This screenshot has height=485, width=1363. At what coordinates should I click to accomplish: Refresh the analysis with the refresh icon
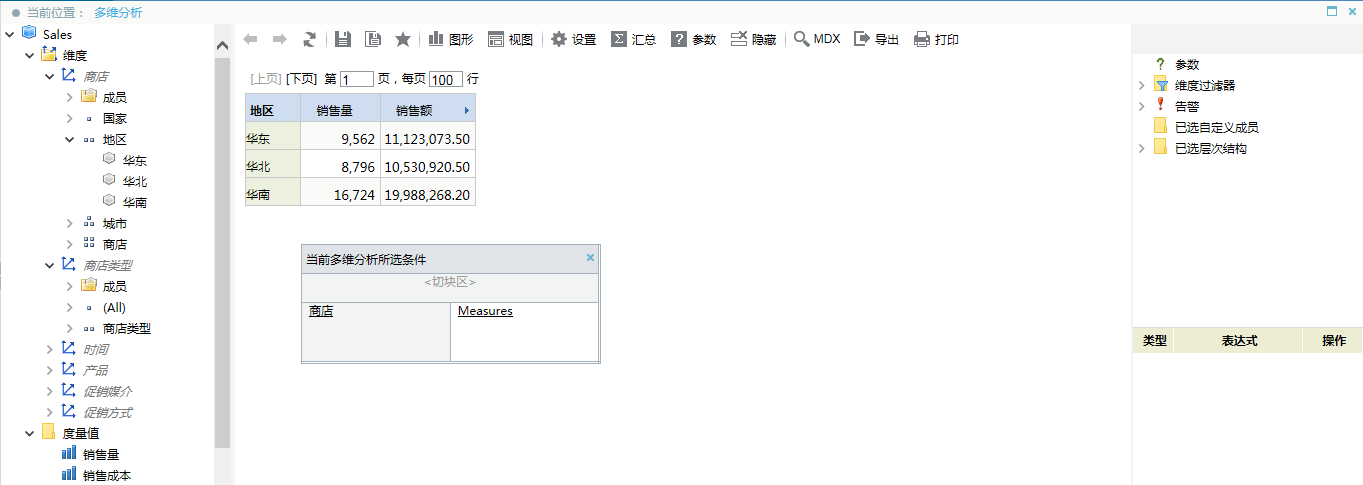[x=310, y=39]
